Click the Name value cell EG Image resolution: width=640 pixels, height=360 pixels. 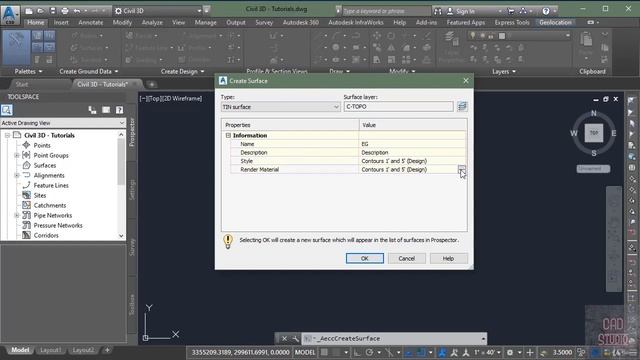(x=412, y=144)
